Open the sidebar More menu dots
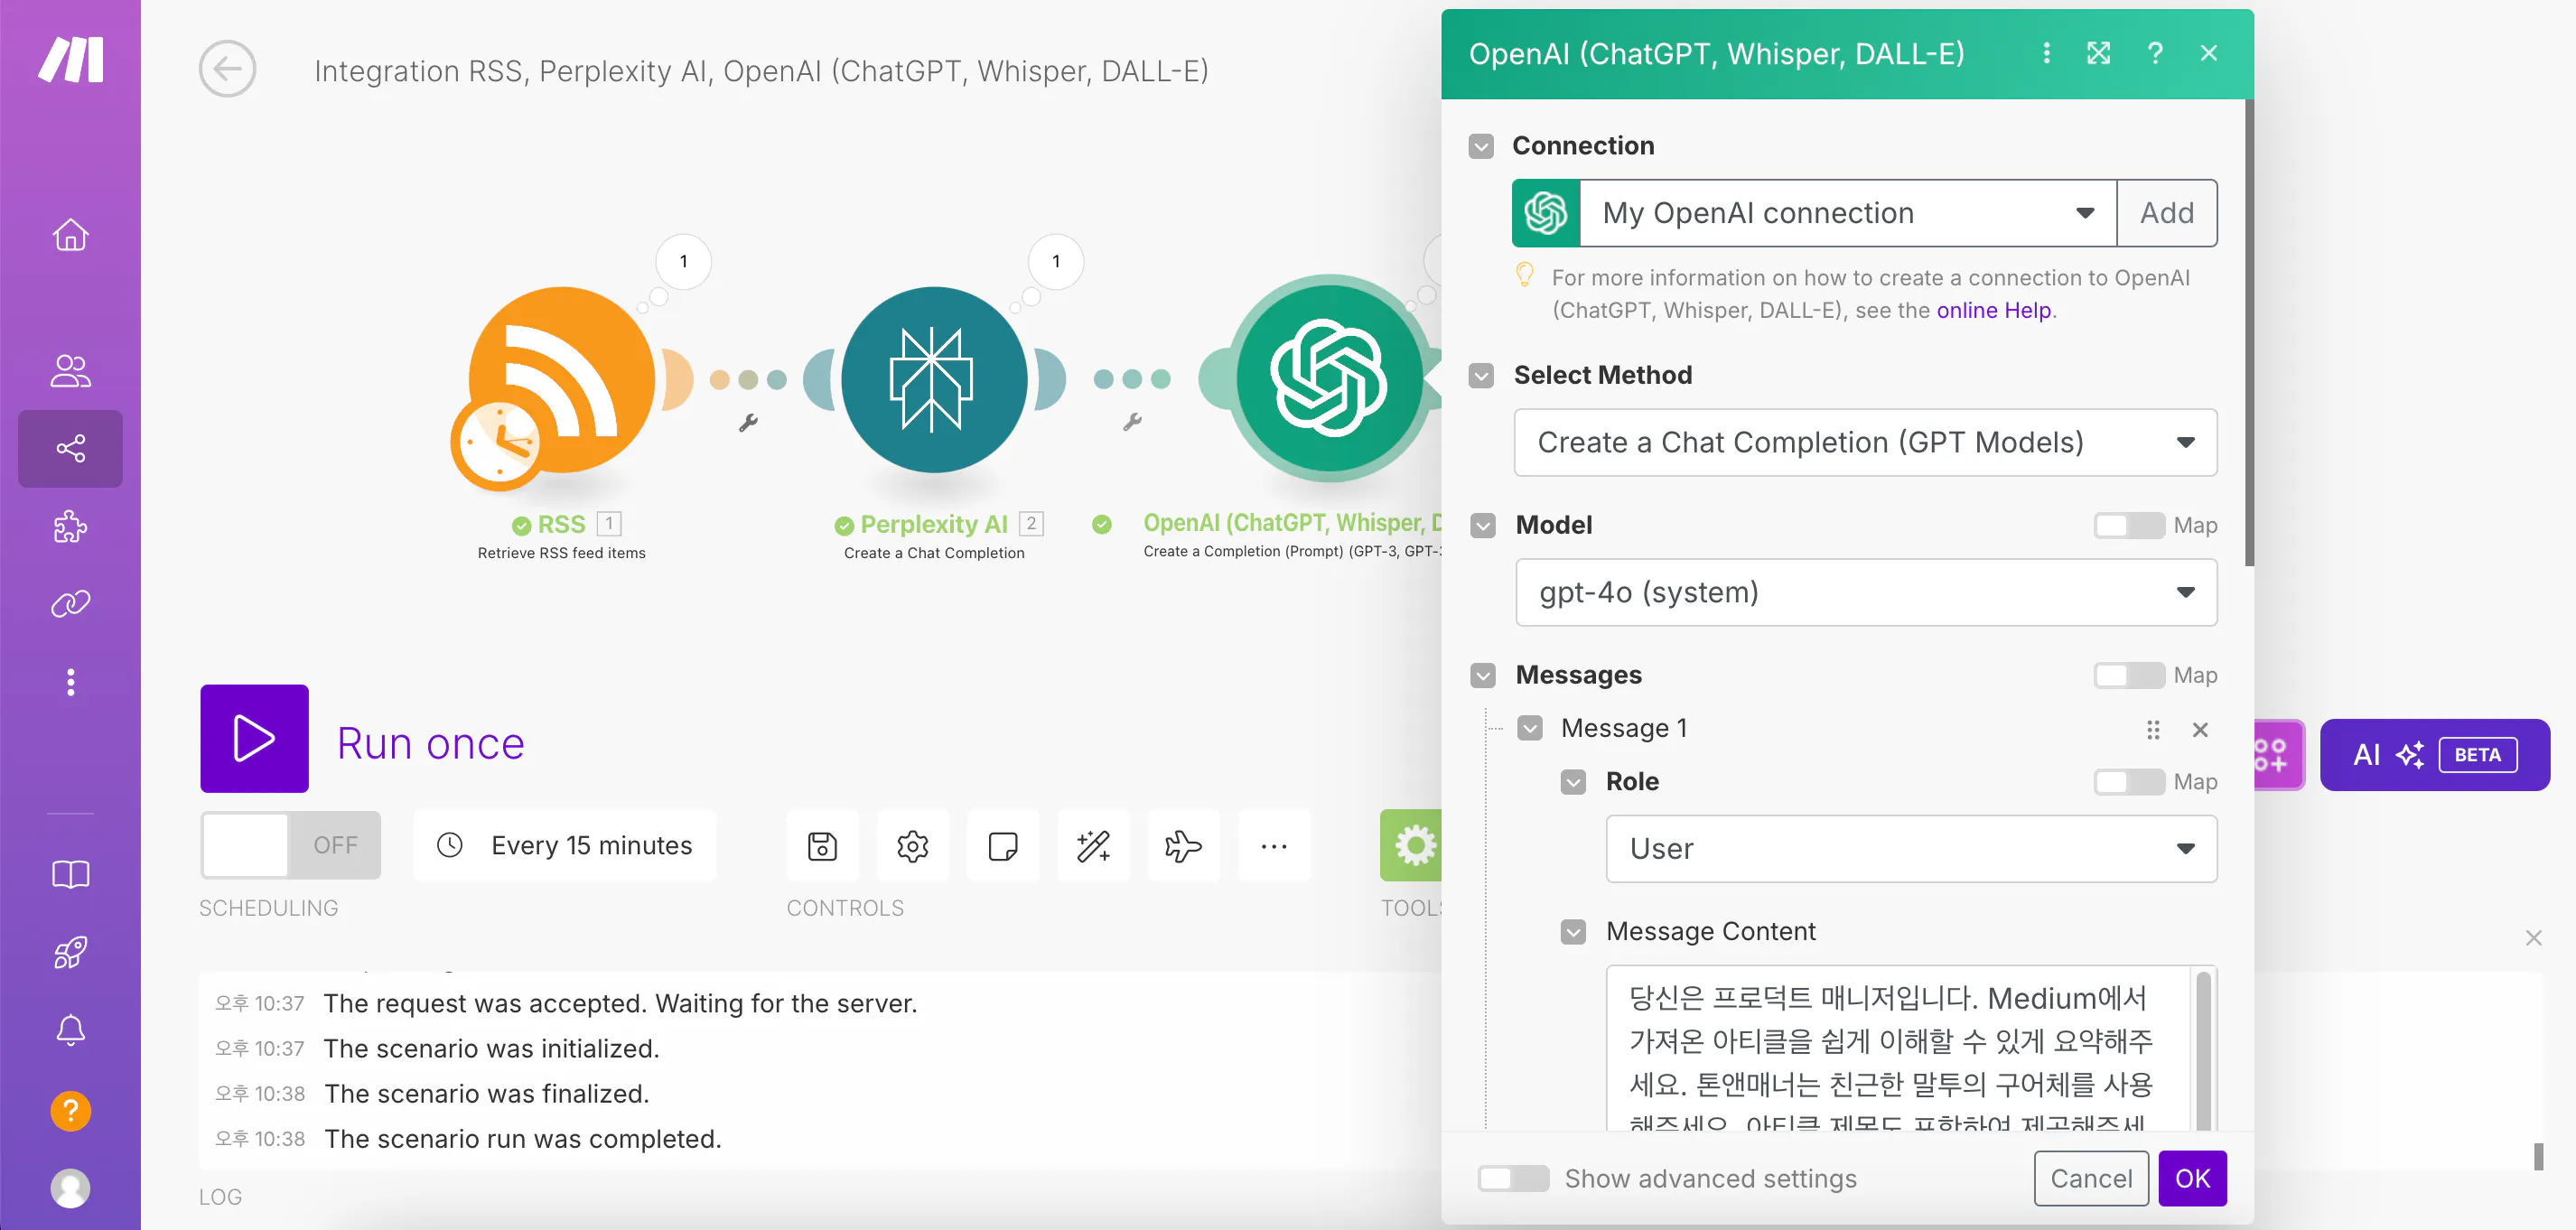Screen dimensions: 2576x1230 [x=70, y=682]
